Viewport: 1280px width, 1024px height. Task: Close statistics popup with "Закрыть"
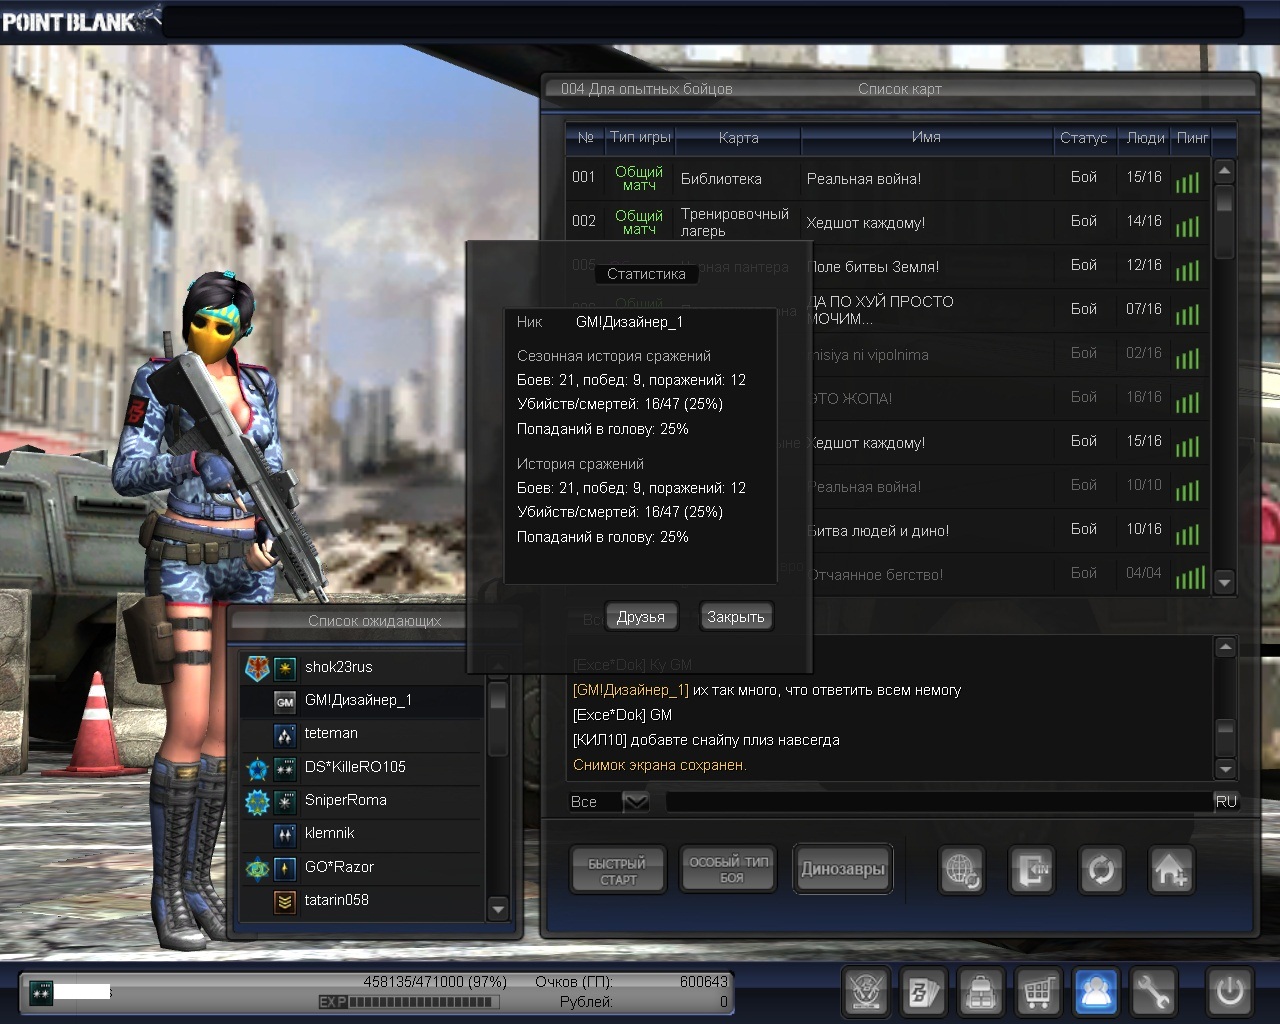[736, 617]
